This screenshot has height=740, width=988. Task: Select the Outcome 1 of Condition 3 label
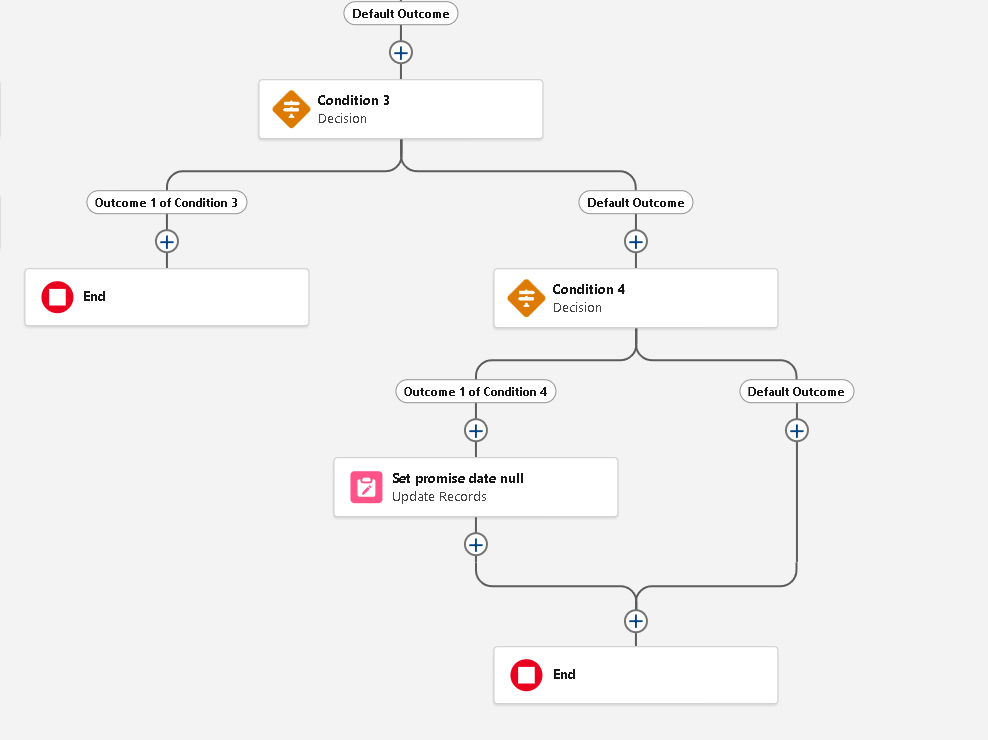tap(166, 203)
